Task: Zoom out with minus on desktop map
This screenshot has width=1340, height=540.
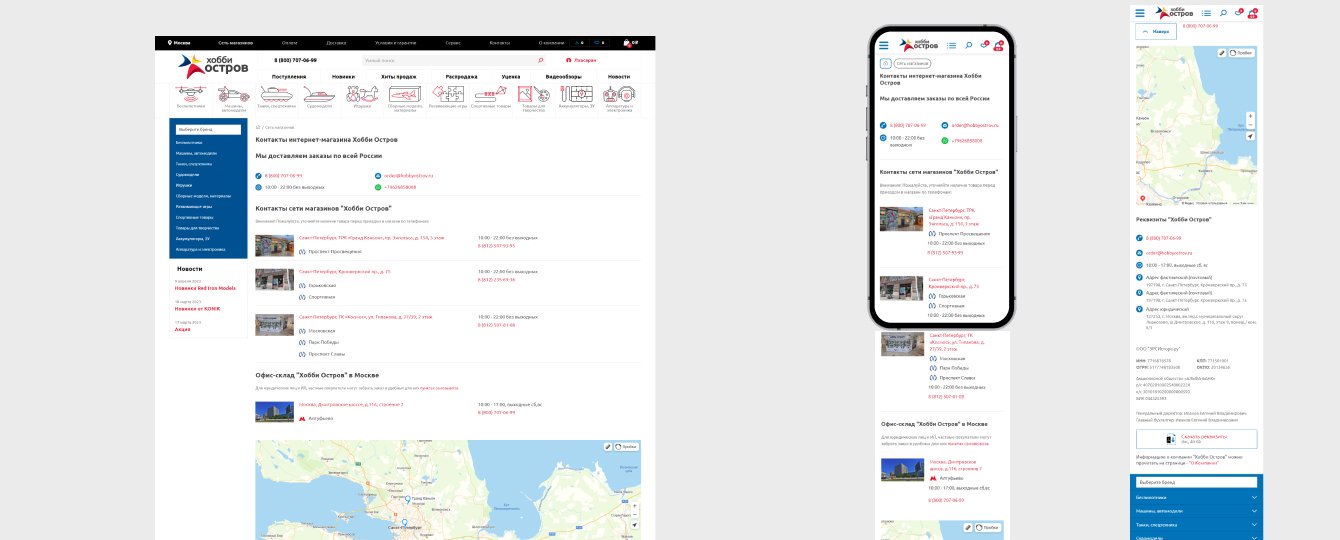Action: coord(634,513)
